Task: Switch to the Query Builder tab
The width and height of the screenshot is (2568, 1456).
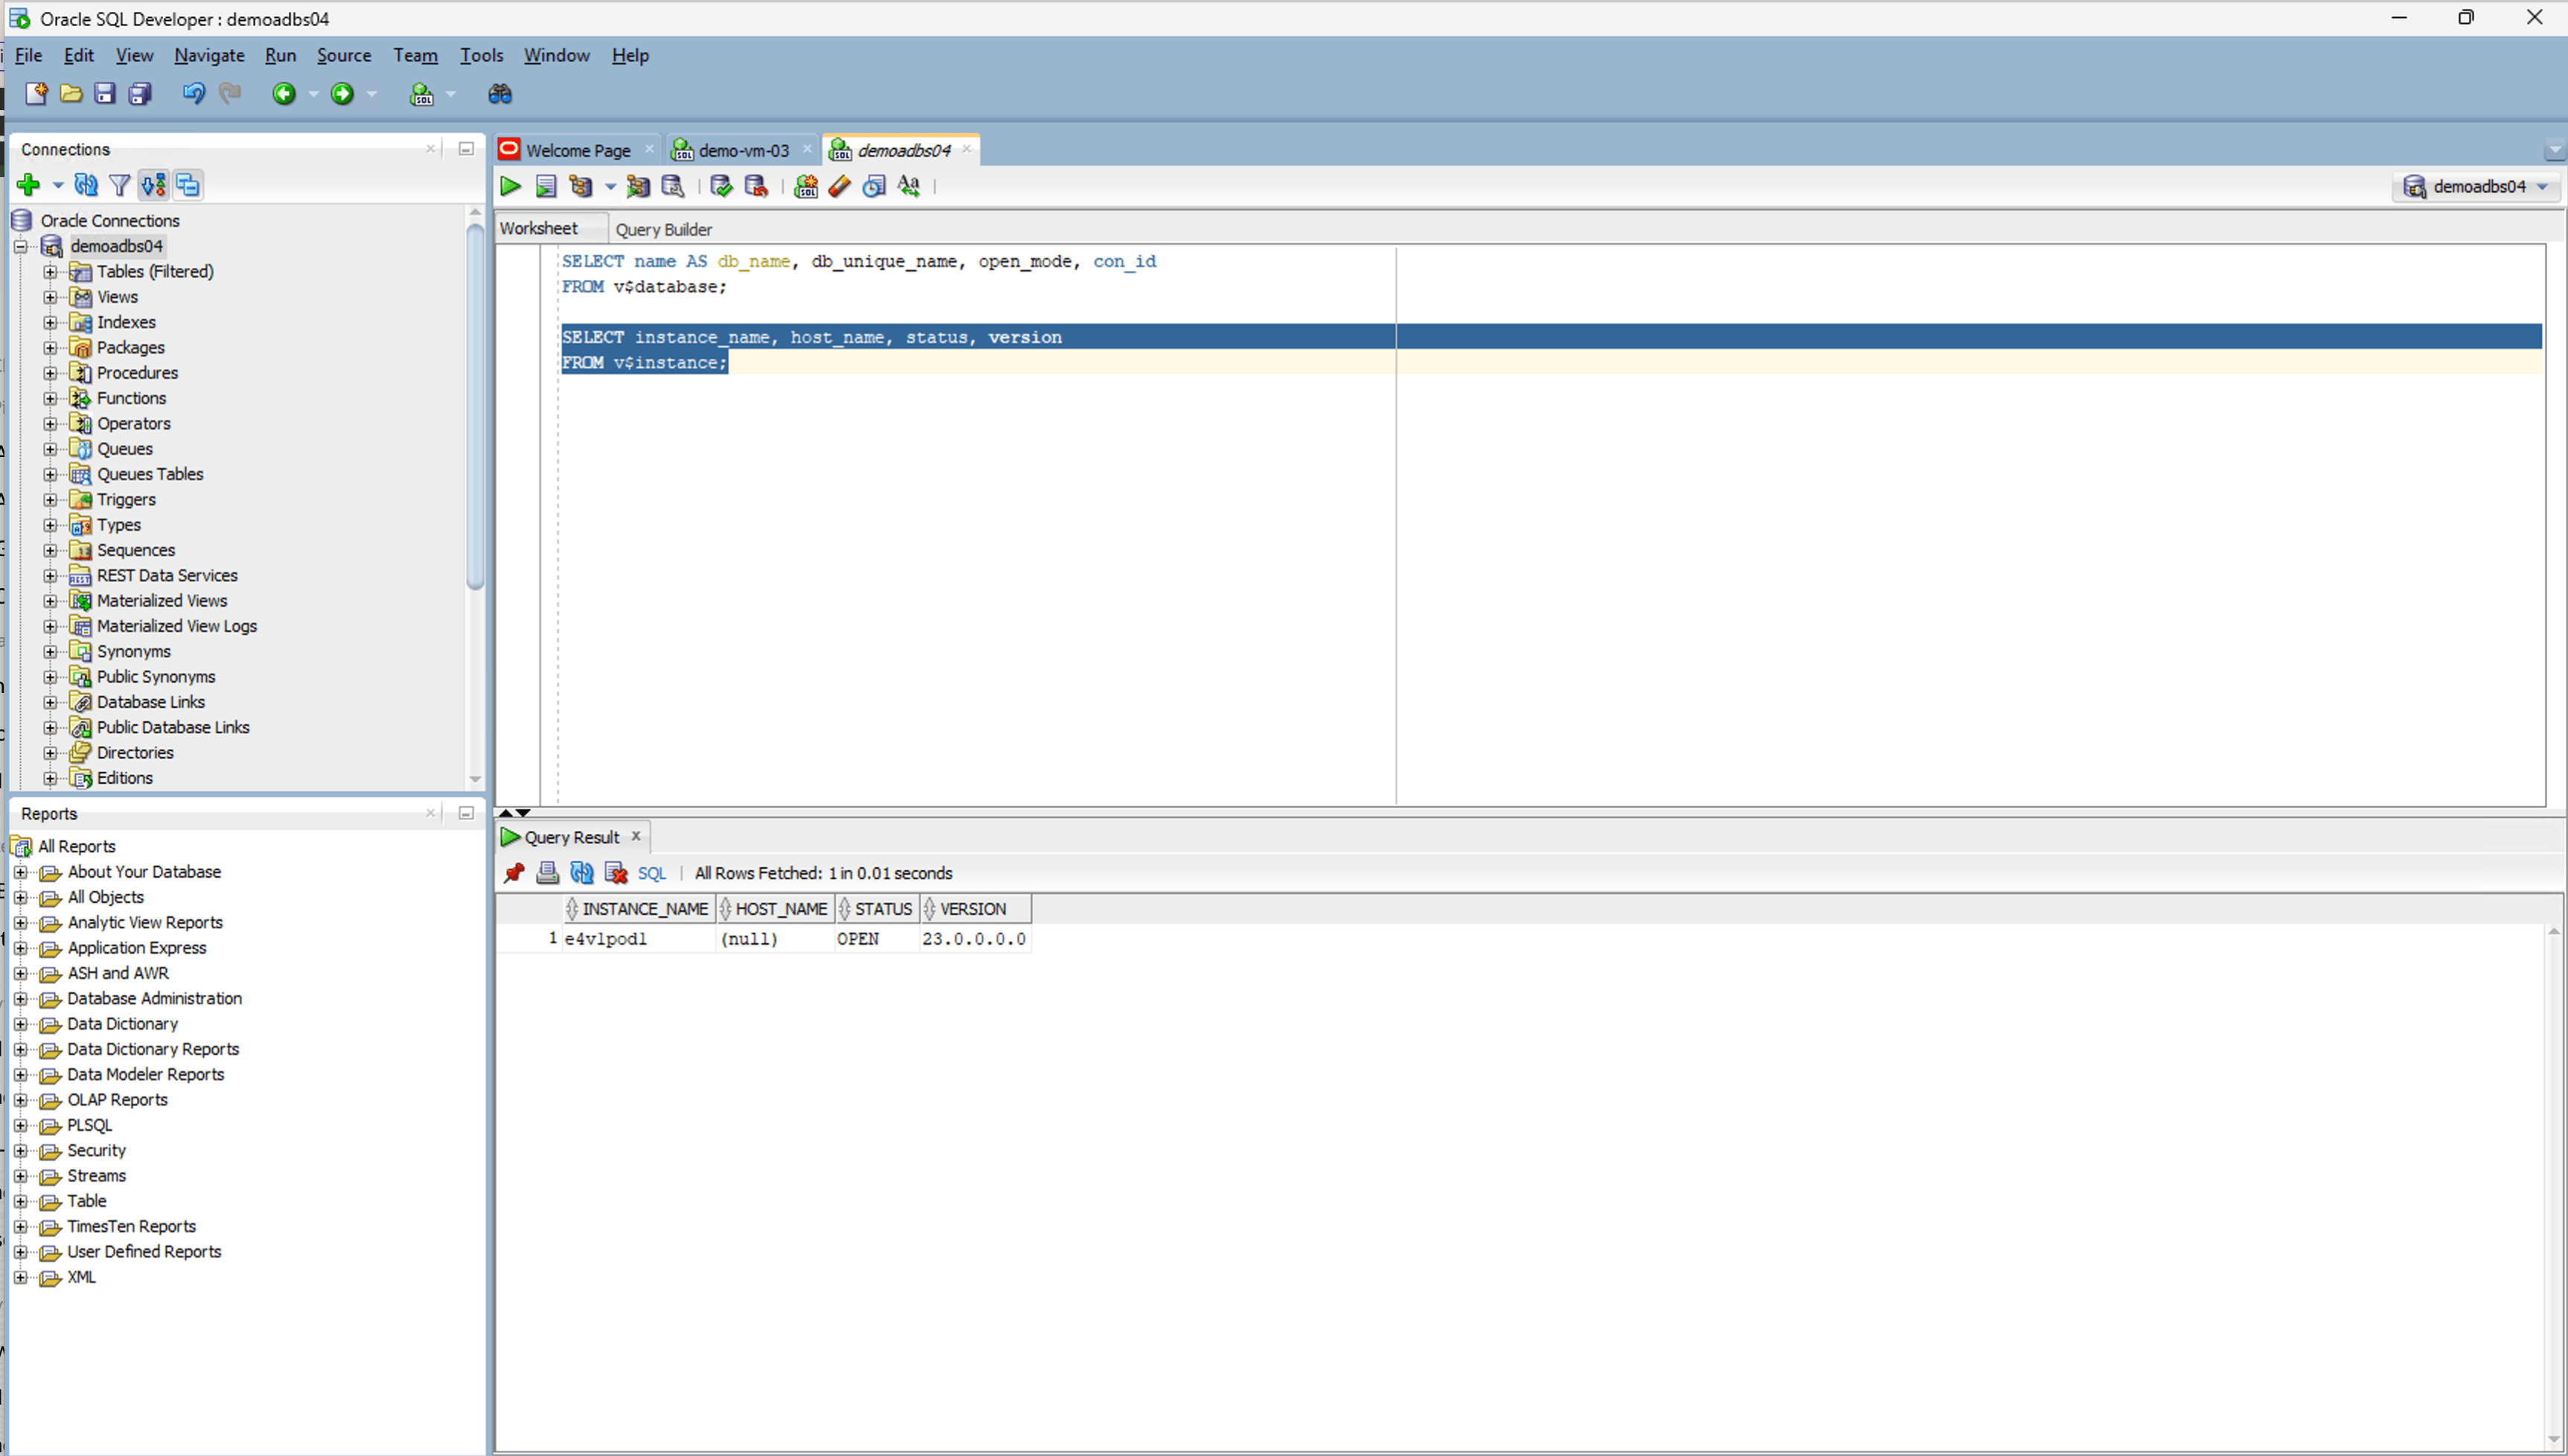Action: click(663, 229)
